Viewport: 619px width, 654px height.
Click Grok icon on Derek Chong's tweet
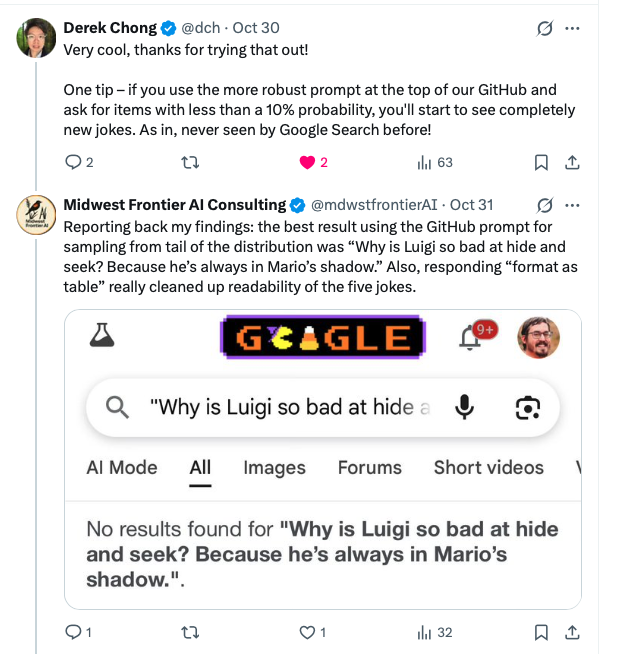tap(545, 29)
